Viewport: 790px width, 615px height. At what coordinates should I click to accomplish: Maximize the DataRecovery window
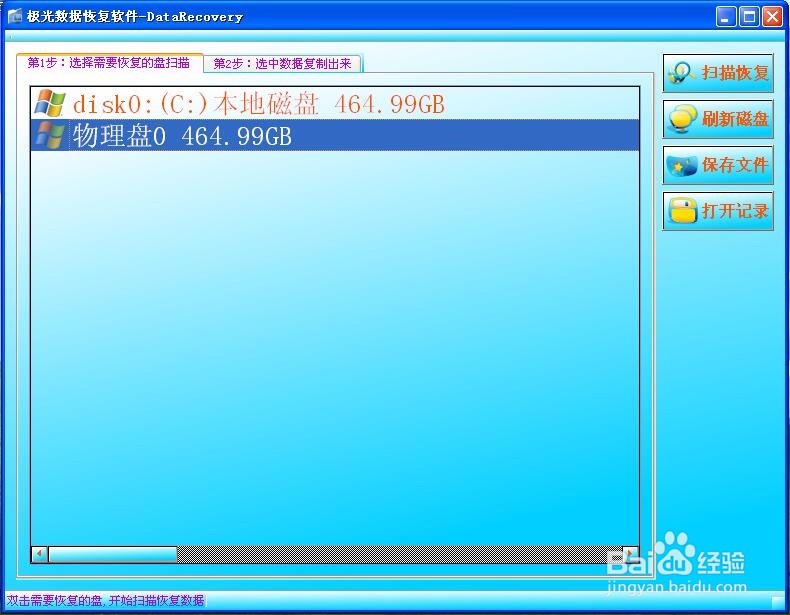pos(749,17)
